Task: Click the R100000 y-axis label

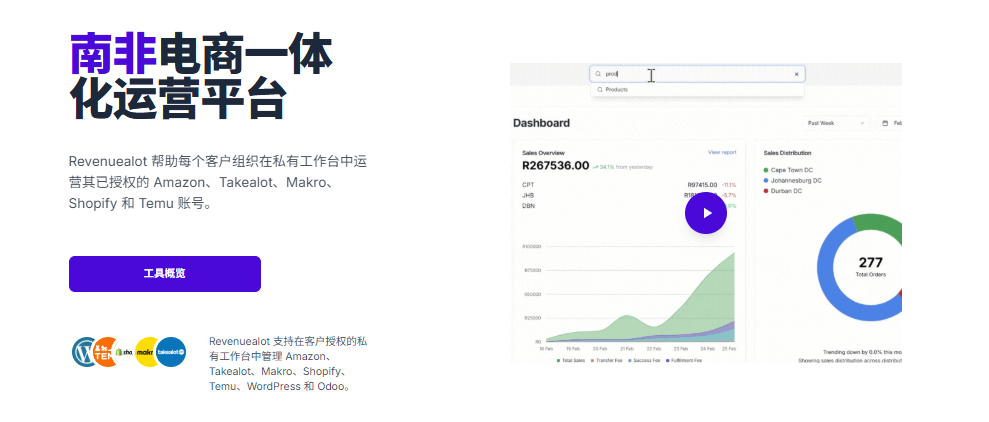Action: [x=532, y=247]
